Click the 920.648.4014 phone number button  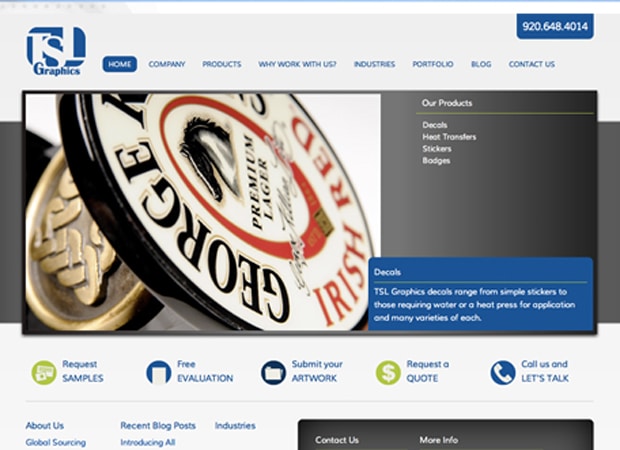pyautogui.click(x=555, y=26)
